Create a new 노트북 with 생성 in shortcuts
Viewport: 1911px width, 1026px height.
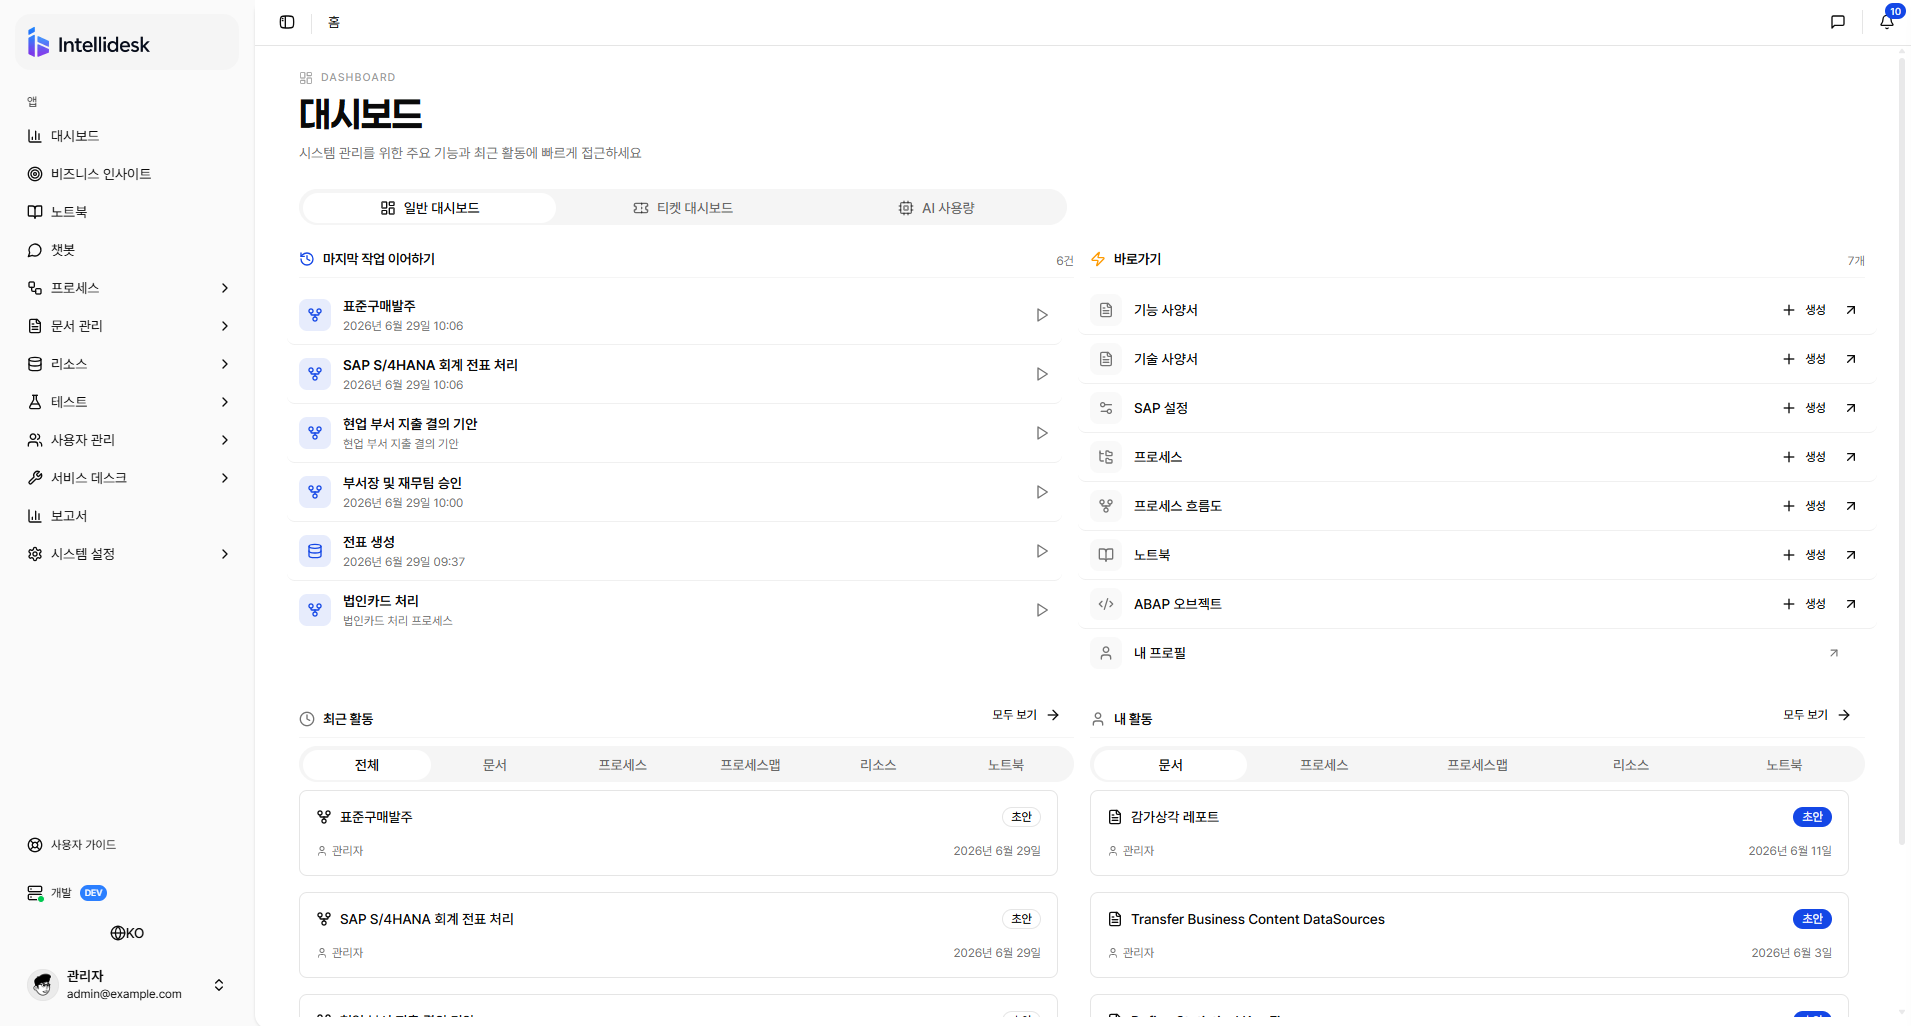(1805, 555)
